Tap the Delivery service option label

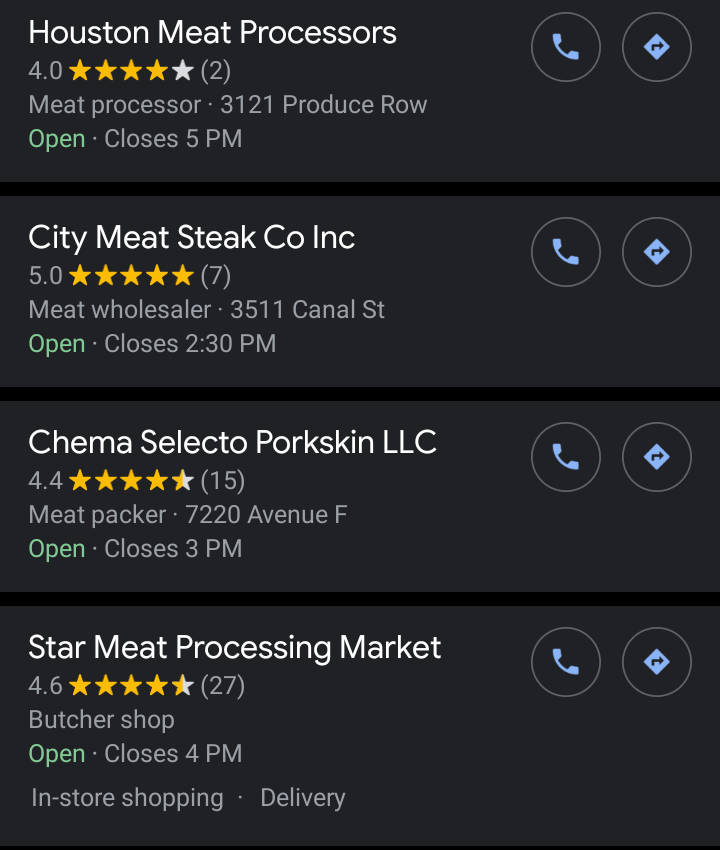[x=302, y=798]
